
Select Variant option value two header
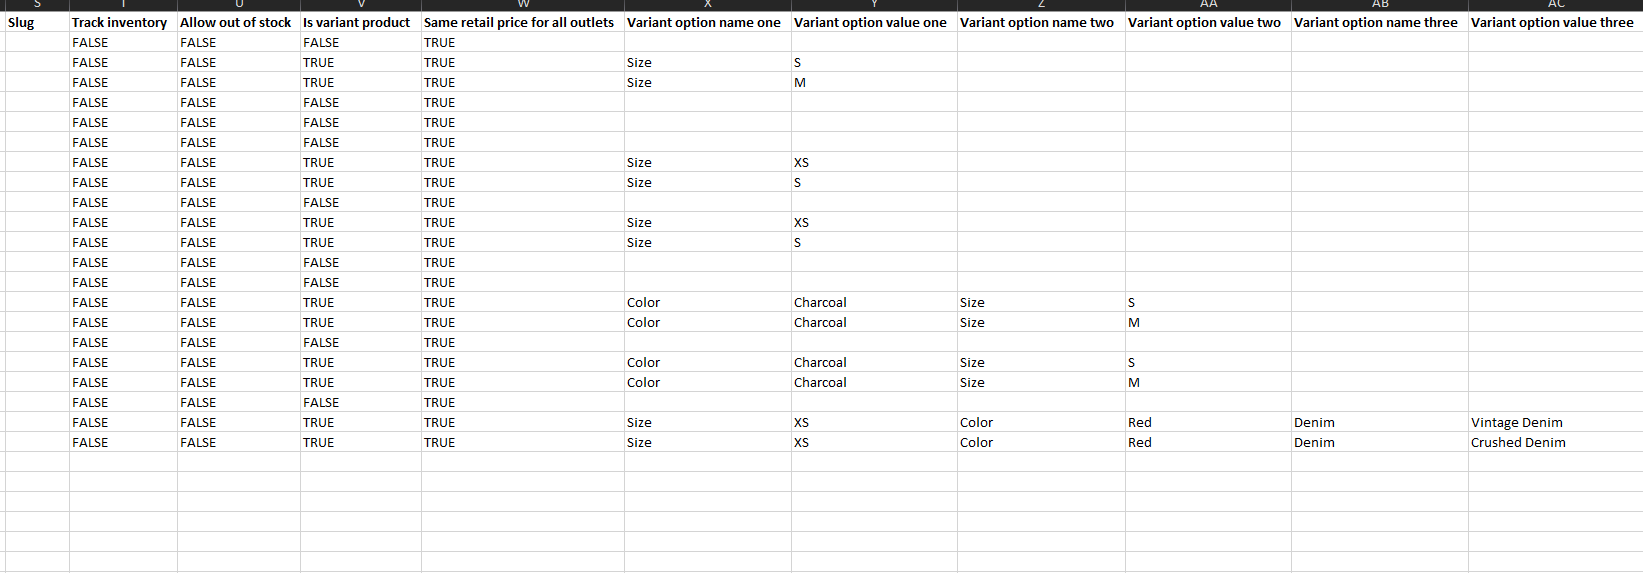coord(1208,22)
